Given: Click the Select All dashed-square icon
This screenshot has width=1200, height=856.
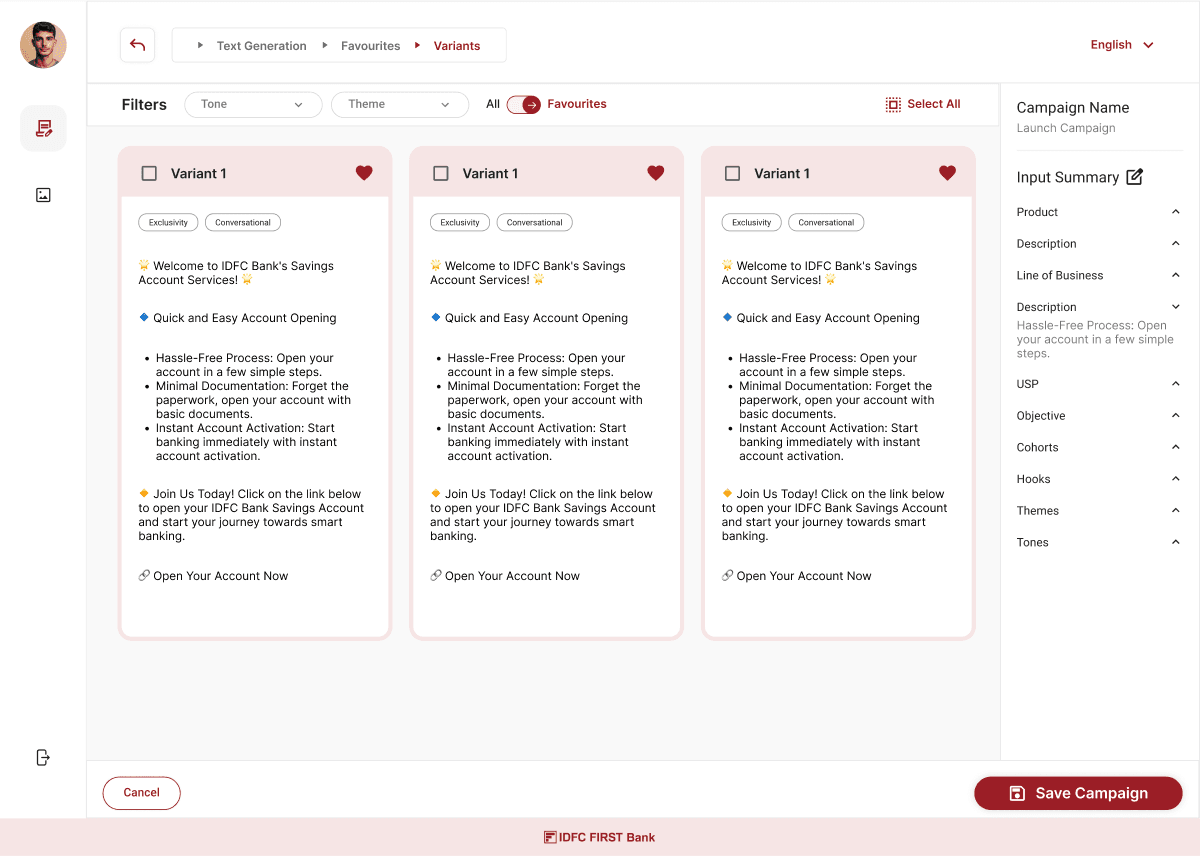Looking at the screenshot, I should tap(893, 104).
